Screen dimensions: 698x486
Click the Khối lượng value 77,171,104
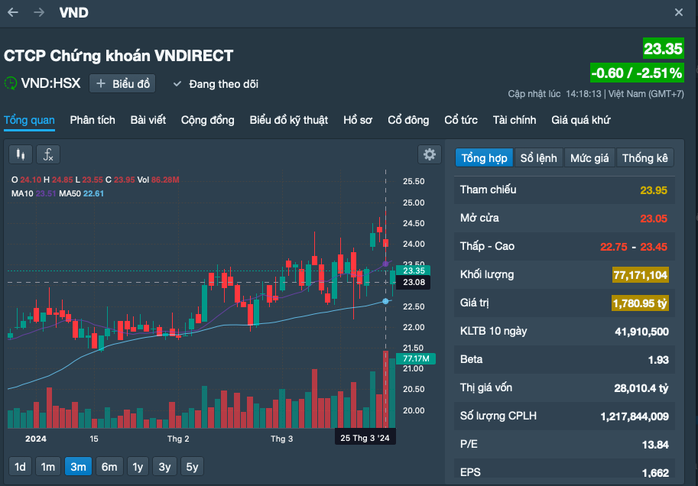pos(641,275)
